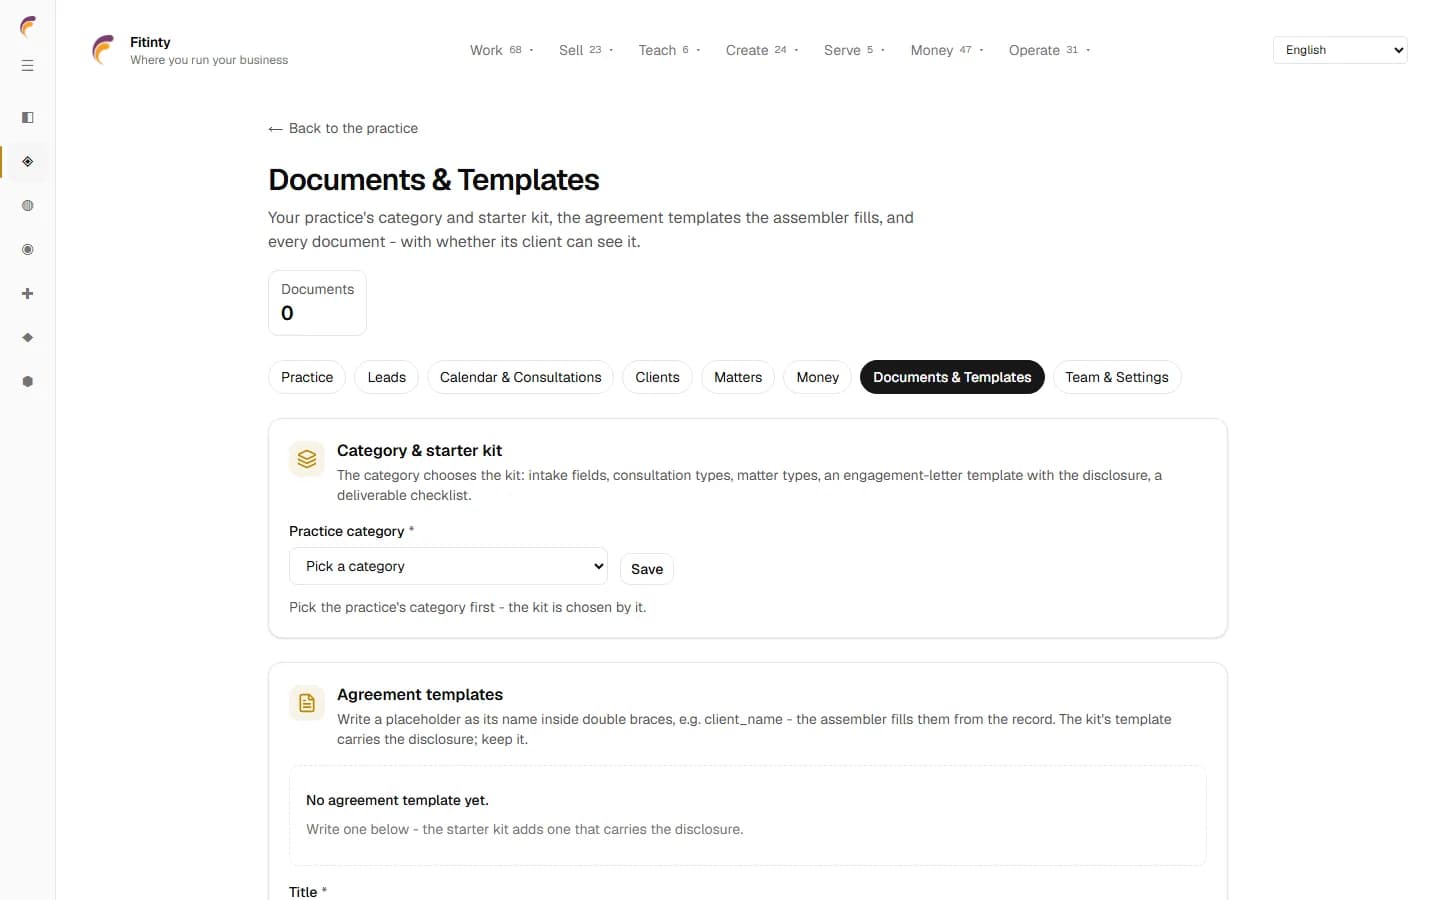Click the solid diamond sidebar icon

(28, 338)
